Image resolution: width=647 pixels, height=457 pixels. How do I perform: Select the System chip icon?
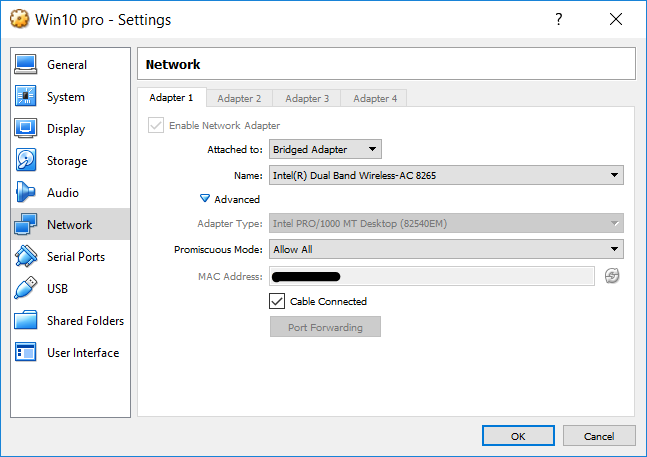(27, 97)
